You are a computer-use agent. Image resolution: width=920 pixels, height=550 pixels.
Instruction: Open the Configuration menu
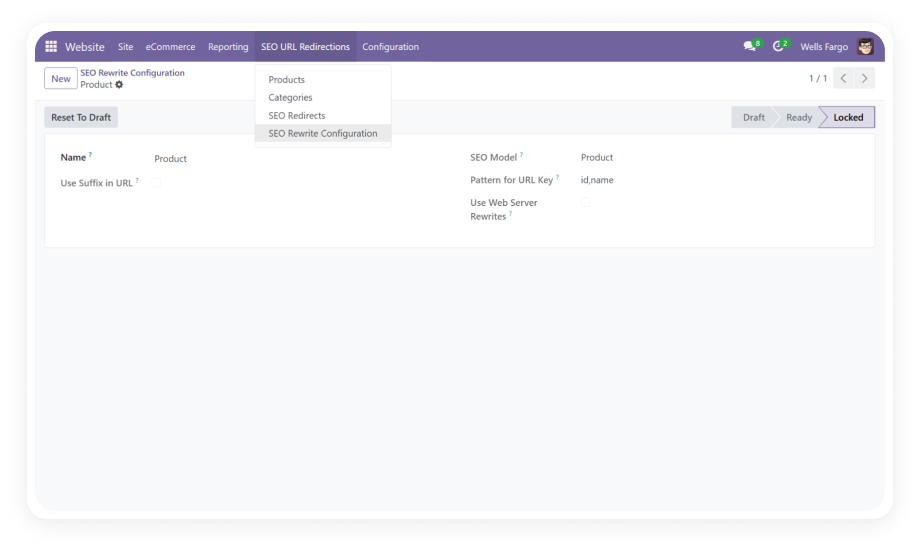[390, 46]
